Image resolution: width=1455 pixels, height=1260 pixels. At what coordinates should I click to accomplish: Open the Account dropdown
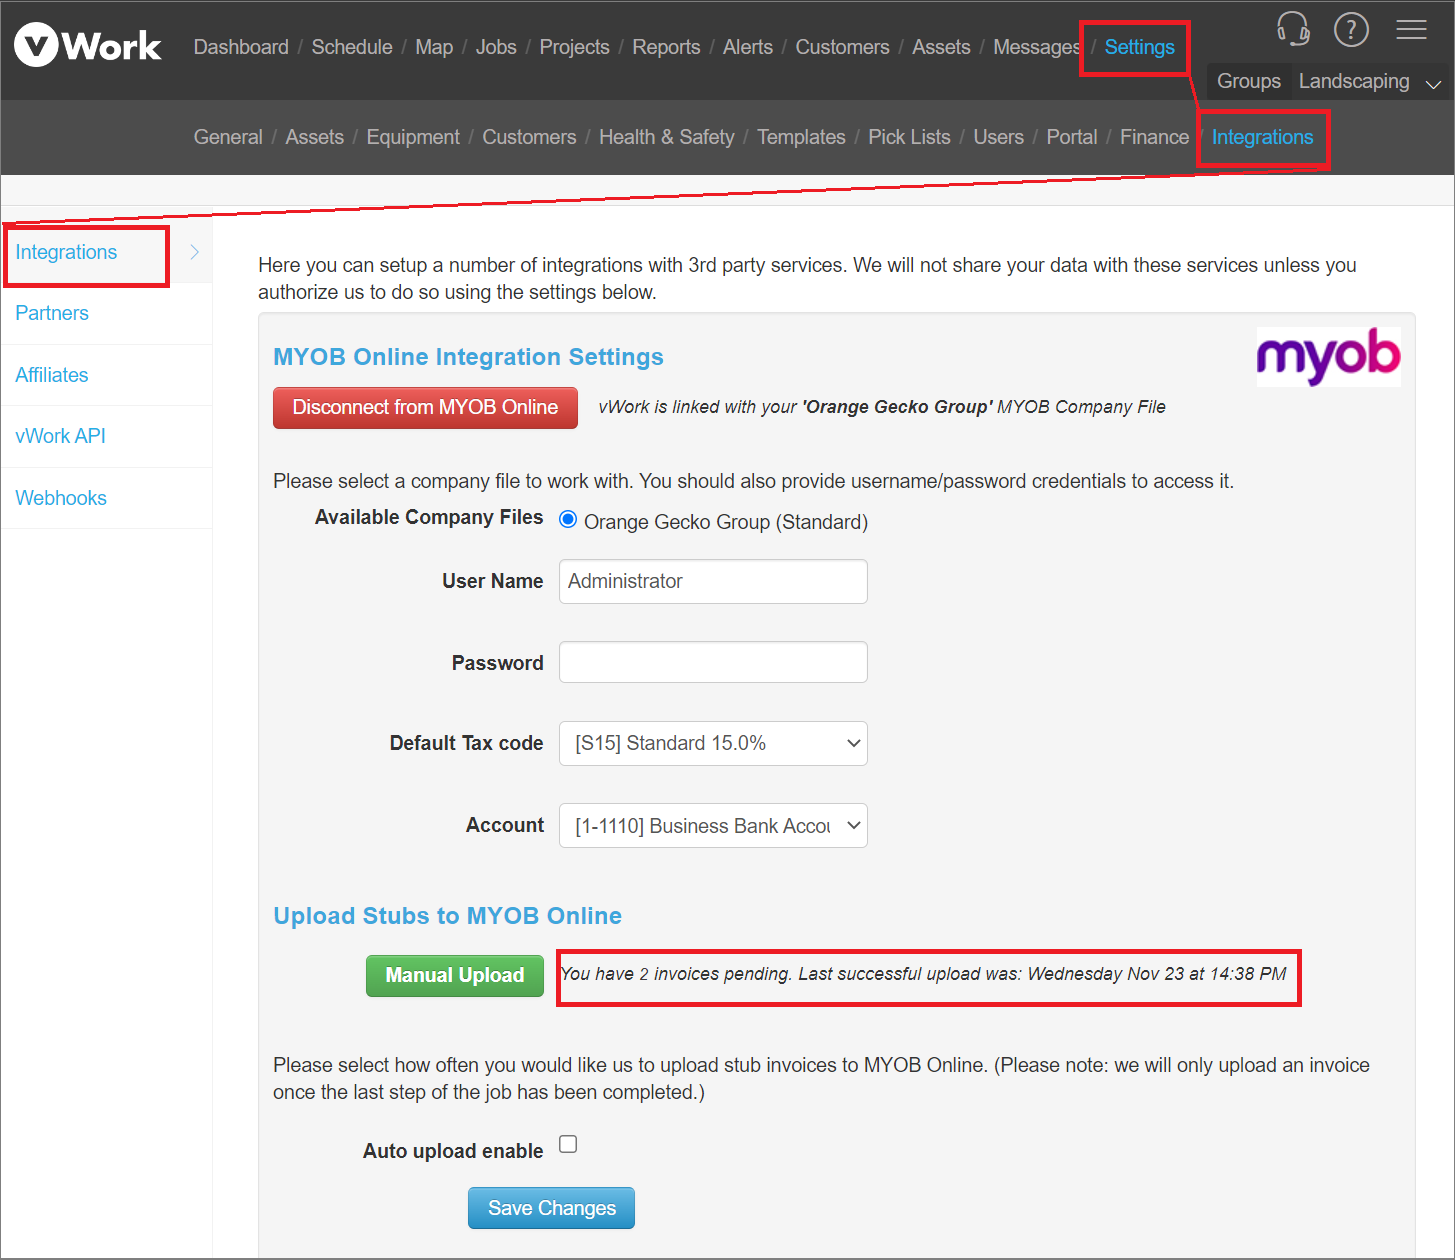(x=713, y=825)
